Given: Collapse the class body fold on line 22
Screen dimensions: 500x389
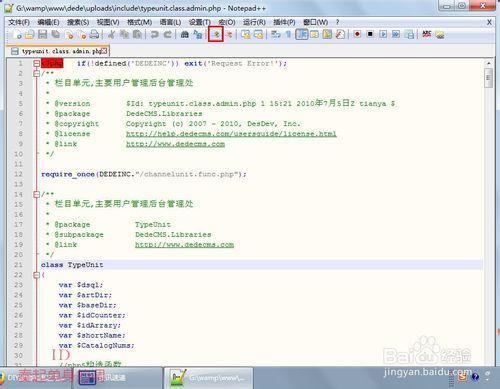Looking at the screenshot, I should [37, 275].
